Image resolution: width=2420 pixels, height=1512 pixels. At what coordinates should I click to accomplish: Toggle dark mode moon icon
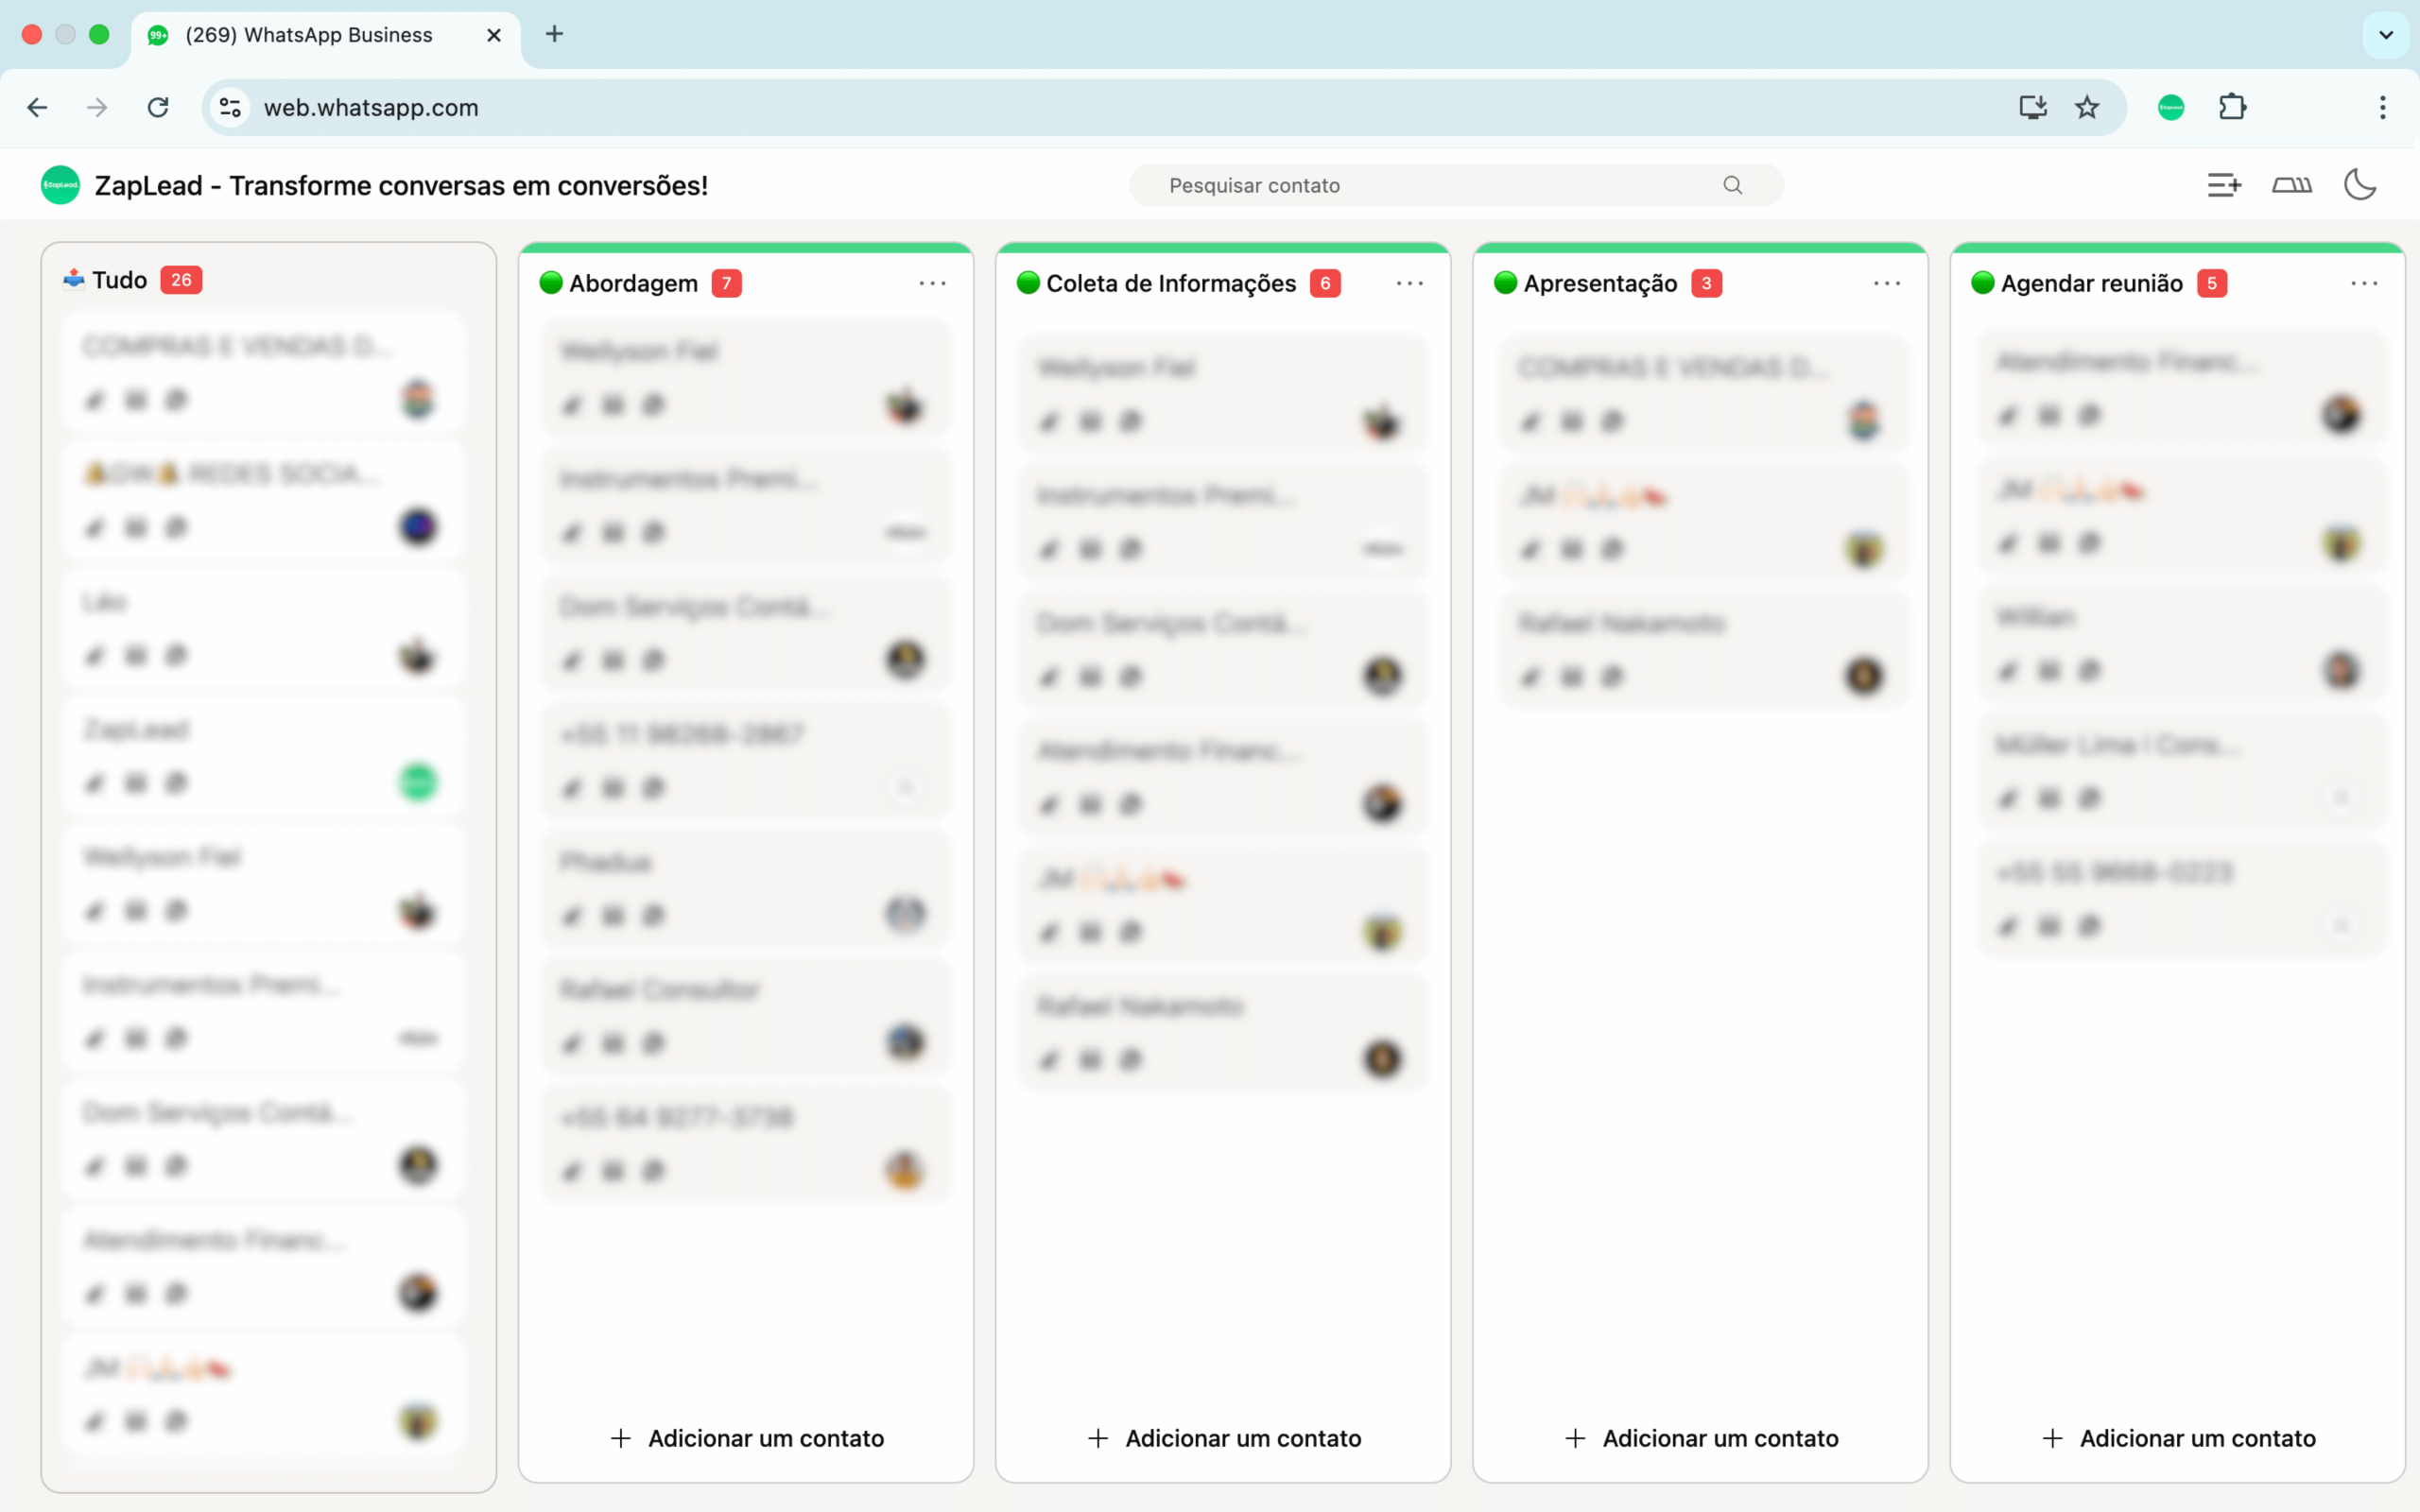point(2360,185)
